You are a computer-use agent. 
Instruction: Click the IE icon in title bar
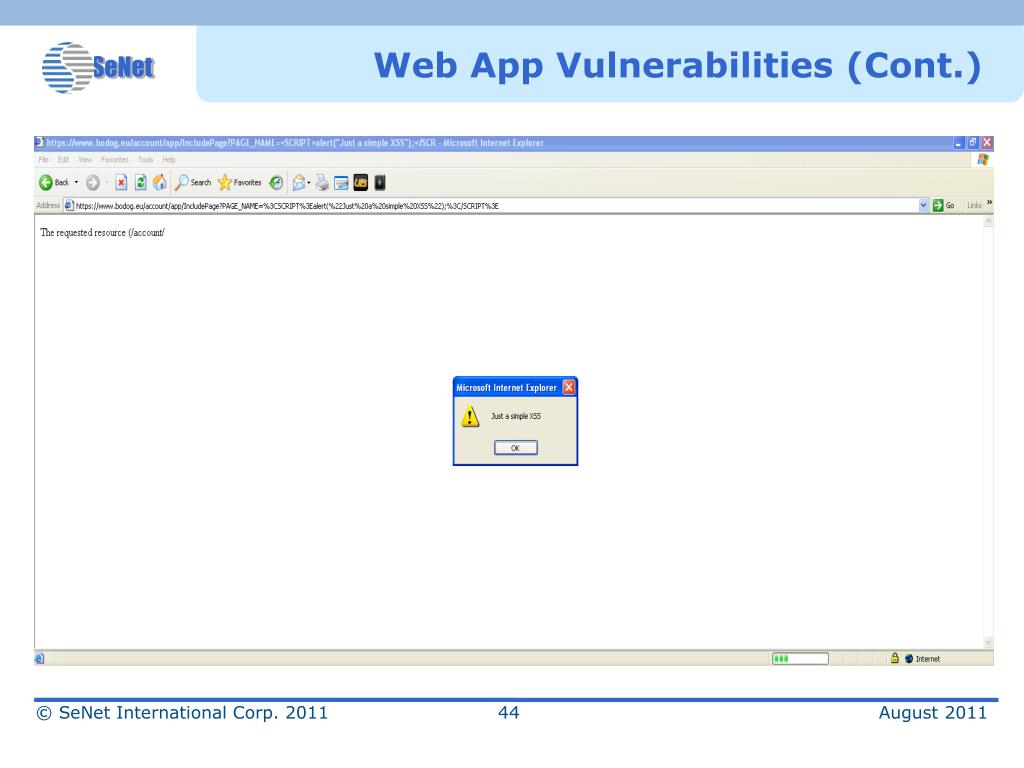coord(40,142)
